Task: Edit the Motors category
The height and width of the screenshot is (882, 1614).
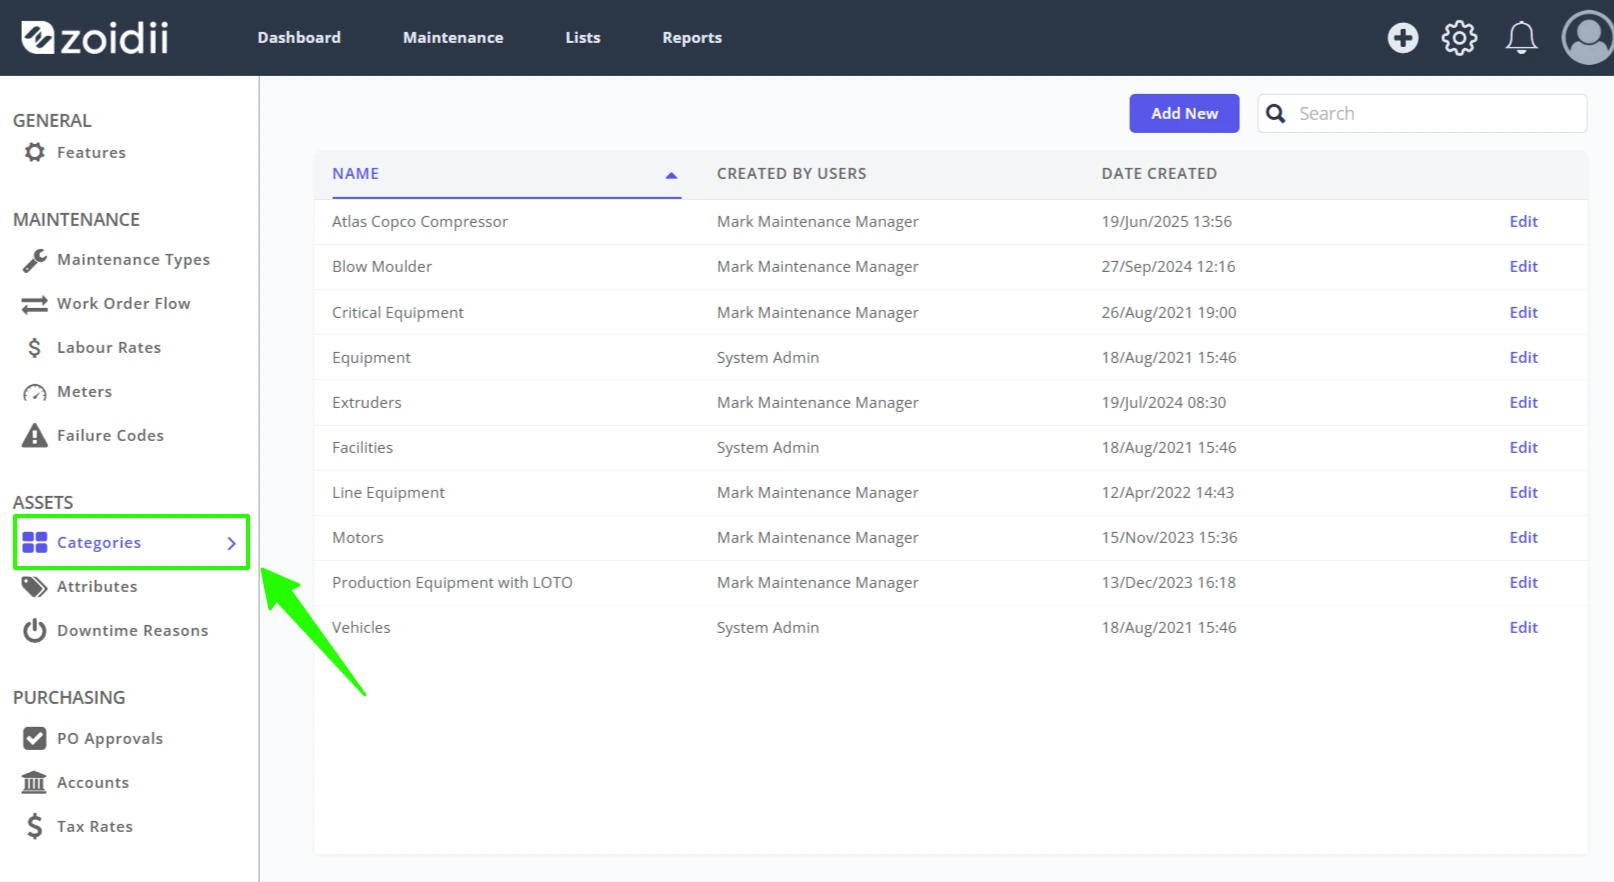Action: [x=1523, y=538]
